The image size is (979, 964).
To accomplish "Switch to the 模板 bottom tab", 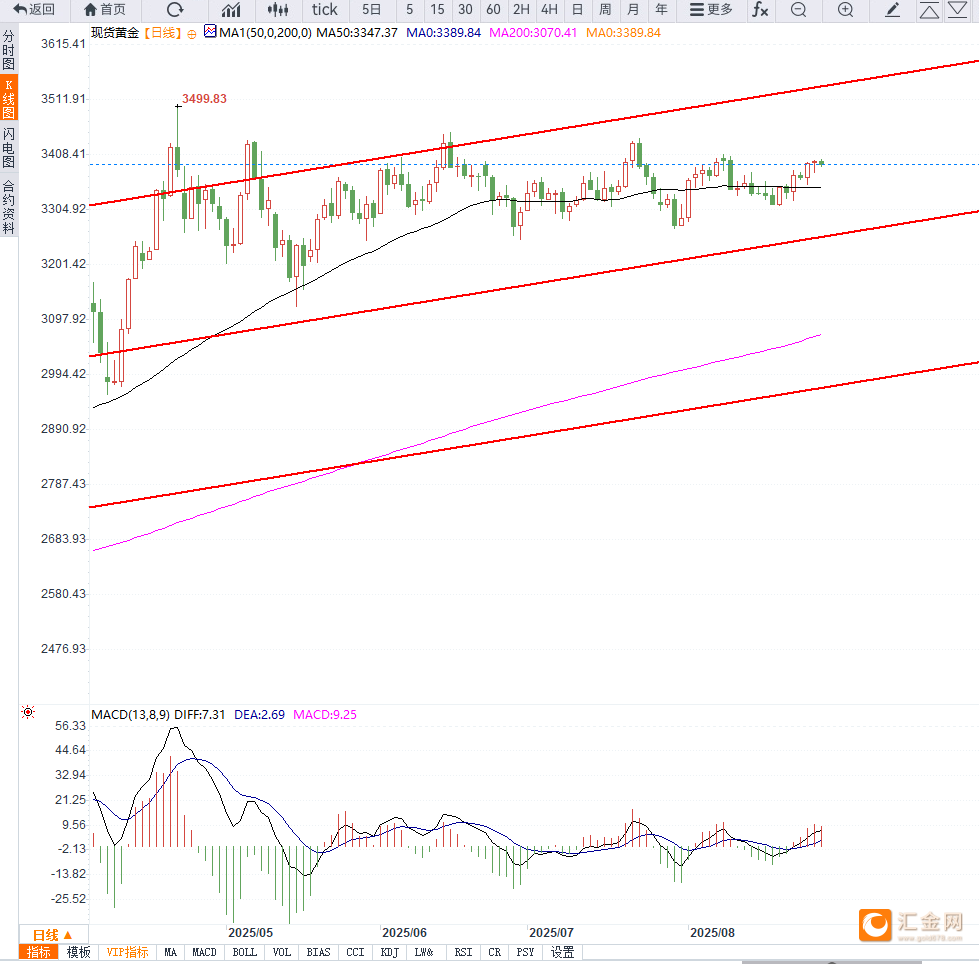I will [79, 952].
